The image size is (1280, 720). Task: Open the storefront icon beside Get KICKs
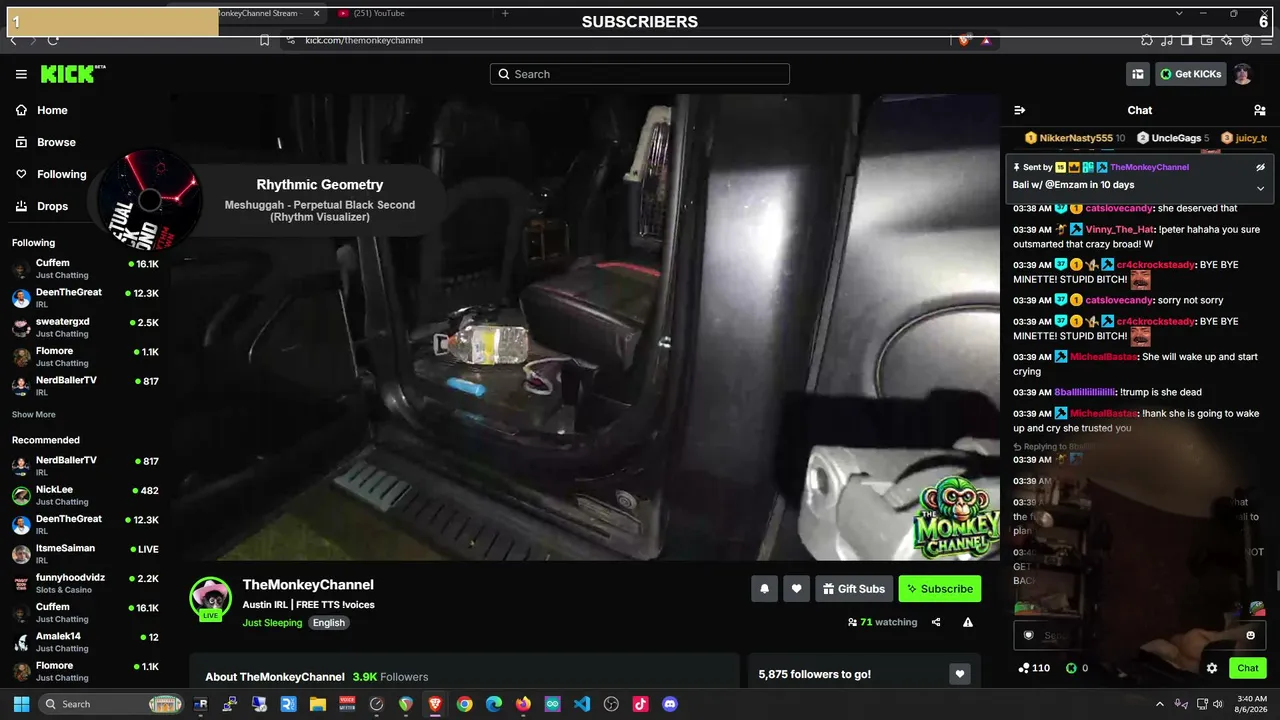1138,74
